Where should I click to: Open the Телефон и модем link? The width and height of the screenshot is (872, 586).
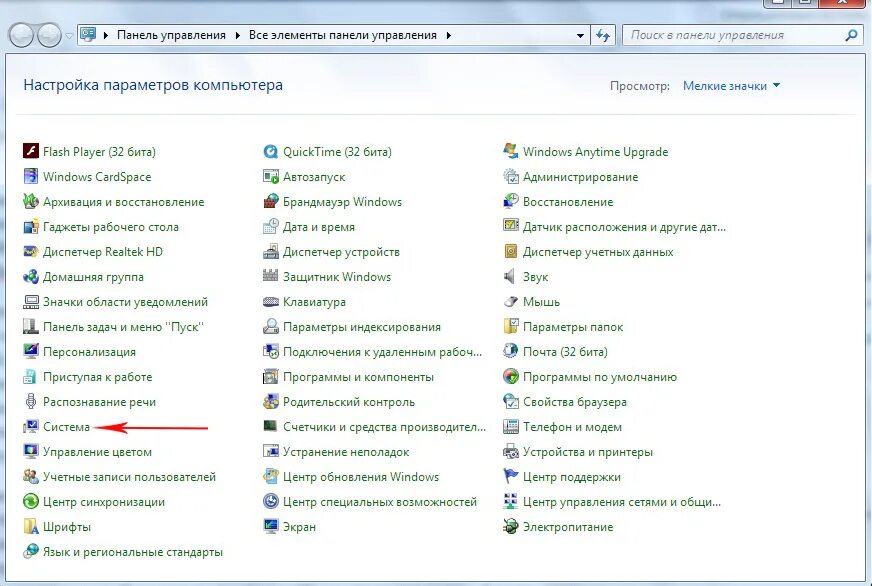(x=572, y=427)
